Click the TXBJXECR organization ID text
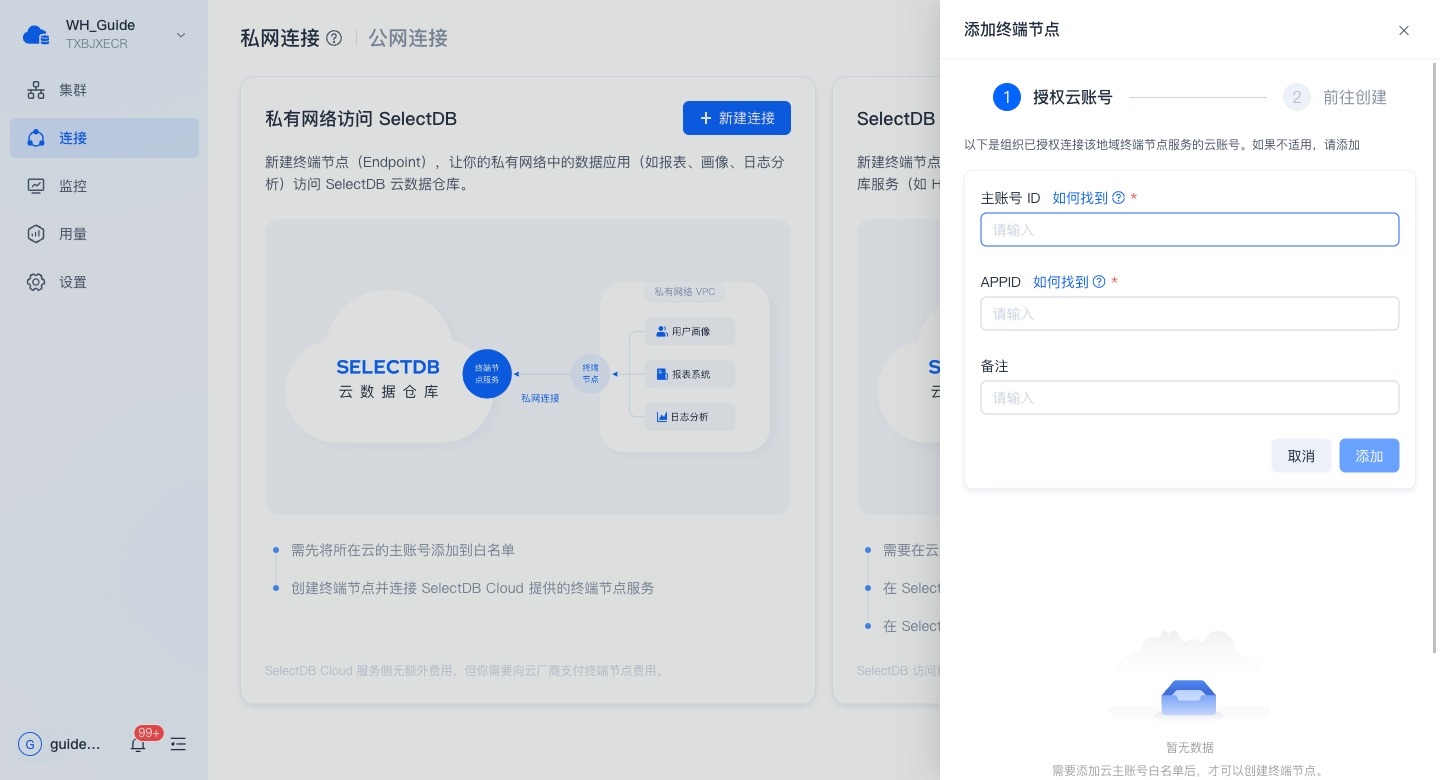 [97, 44]
